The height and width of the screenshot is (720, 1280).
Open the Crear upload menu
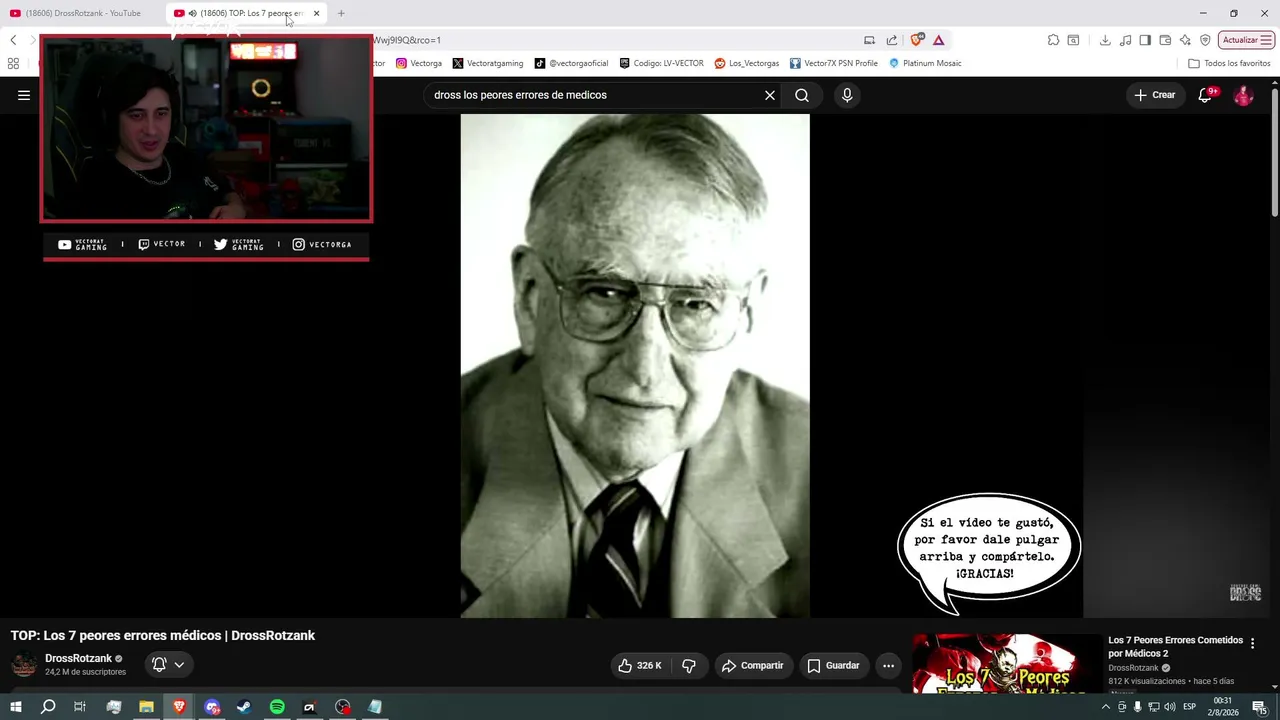coord(1155,95)
